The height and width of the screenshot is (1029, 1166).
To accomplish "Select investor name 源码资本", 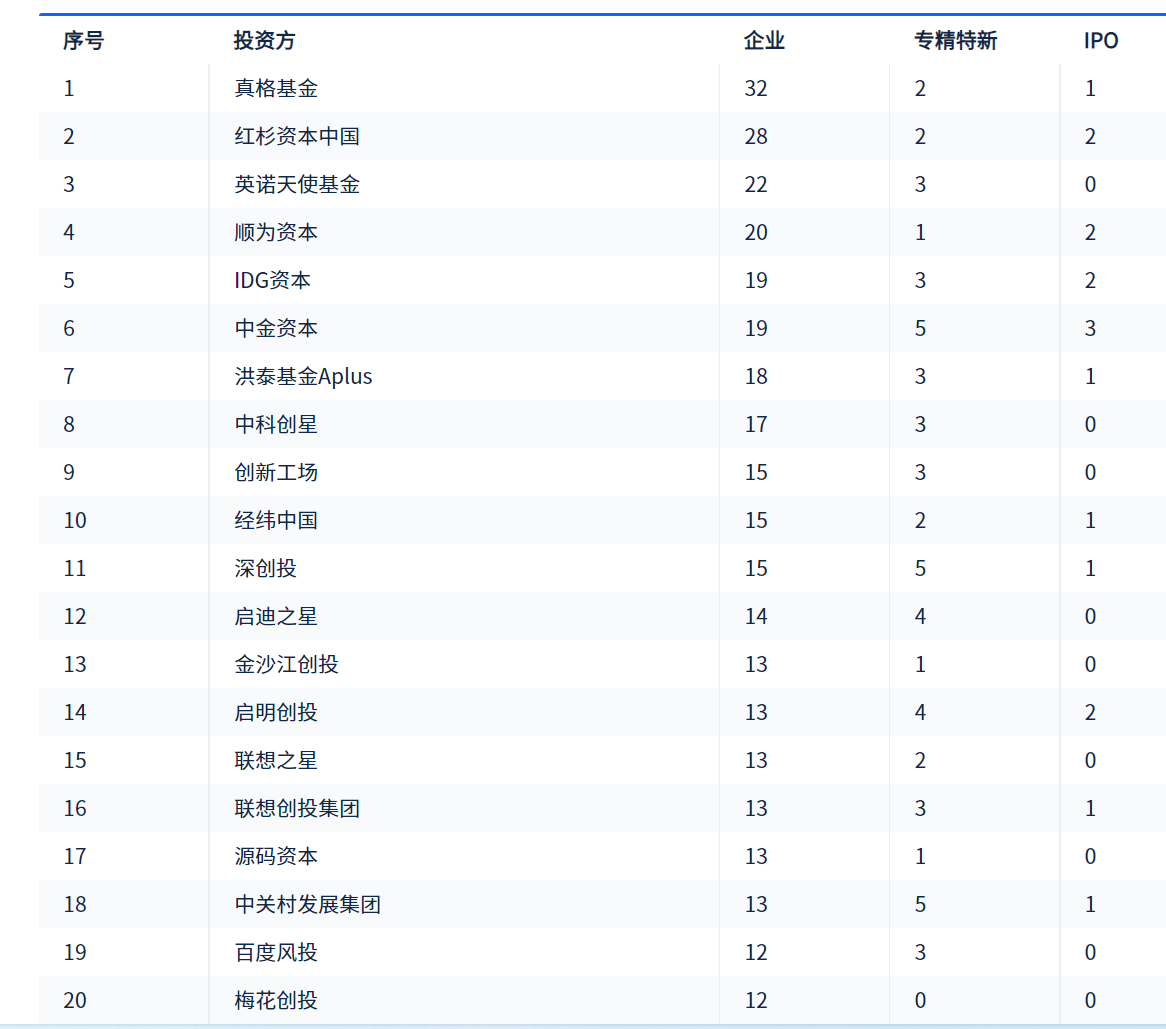I will 276,856.
